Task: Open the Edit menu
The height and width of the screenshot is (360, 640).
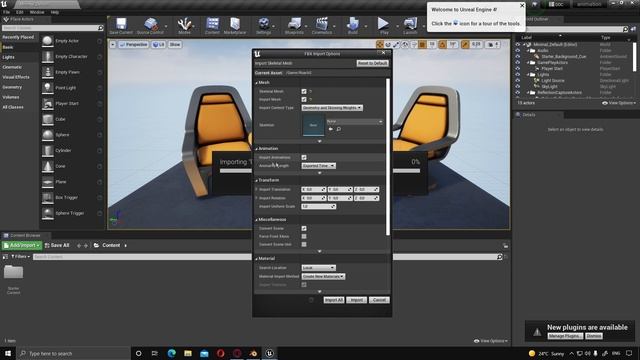Action: point(20,12)
